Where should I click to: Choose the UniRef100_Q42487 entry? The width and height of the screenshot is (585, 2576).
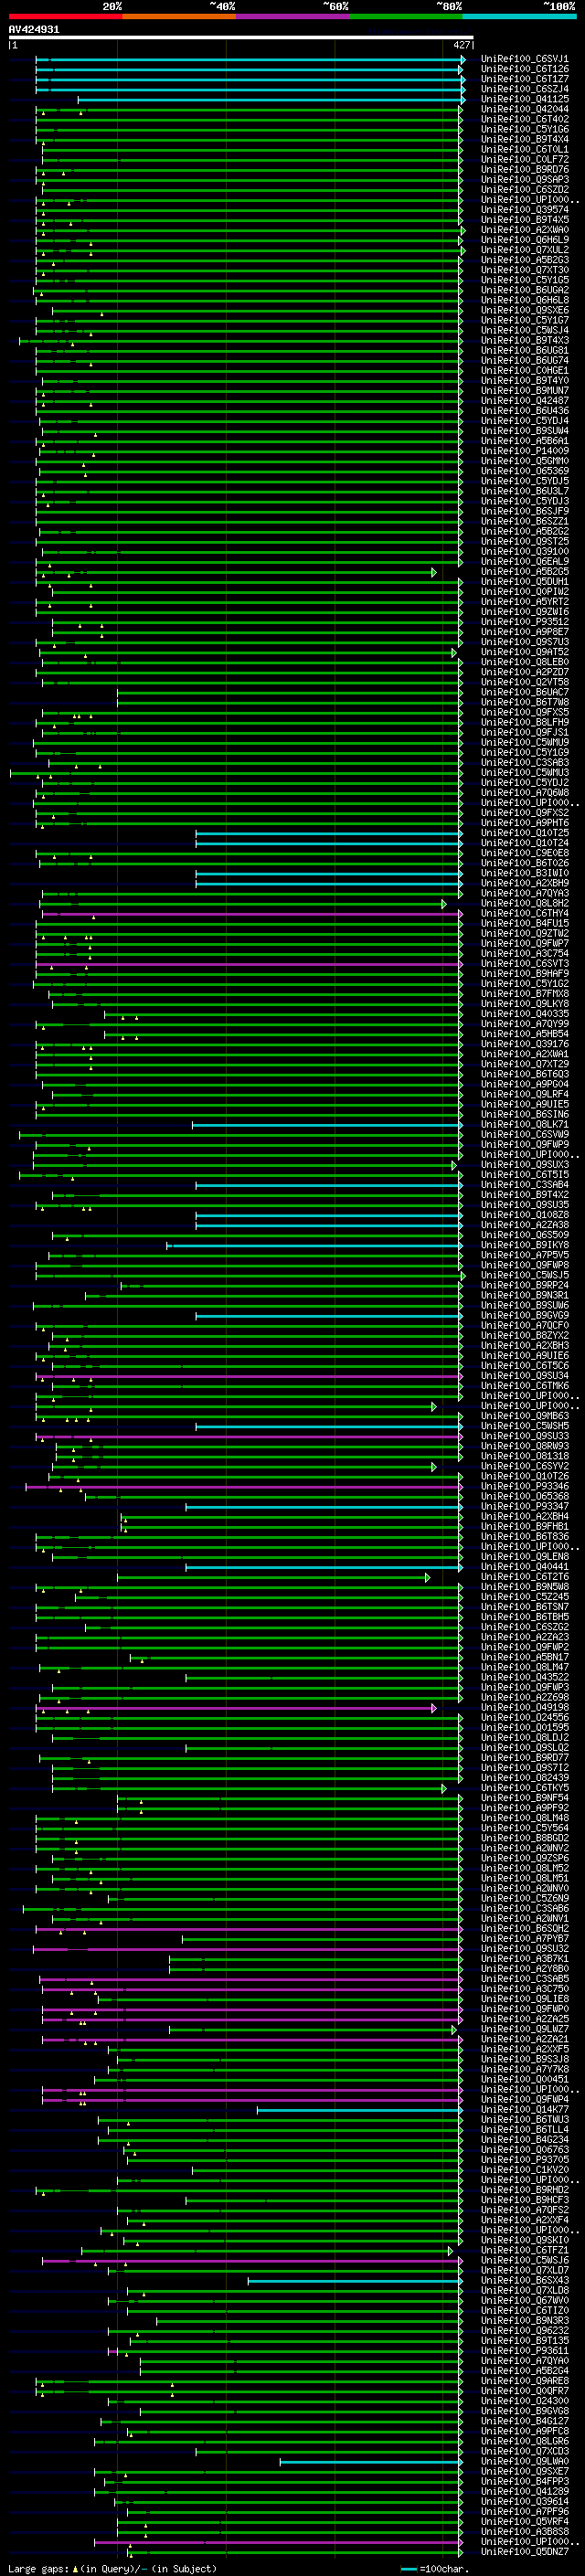click(524, 401)
